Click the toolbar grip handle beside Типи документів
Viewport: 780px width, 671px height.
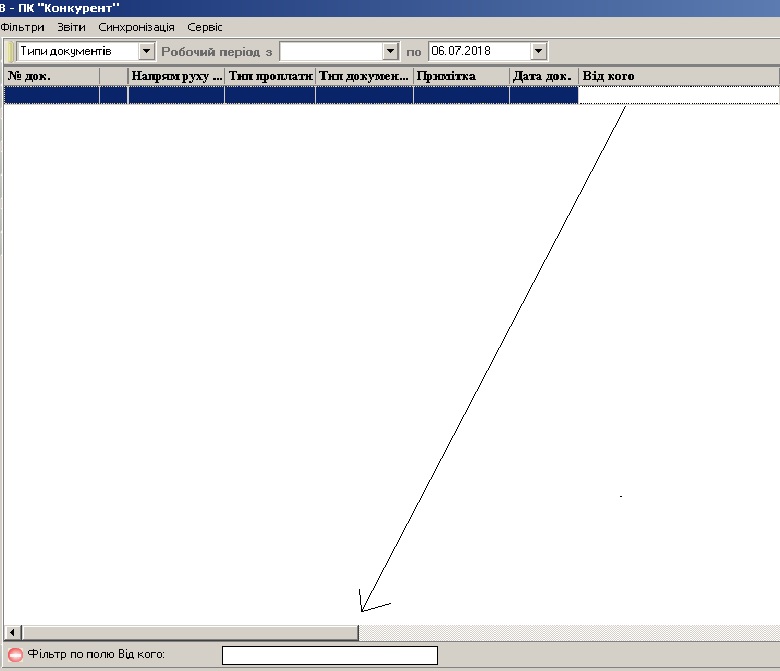point(11,50)
